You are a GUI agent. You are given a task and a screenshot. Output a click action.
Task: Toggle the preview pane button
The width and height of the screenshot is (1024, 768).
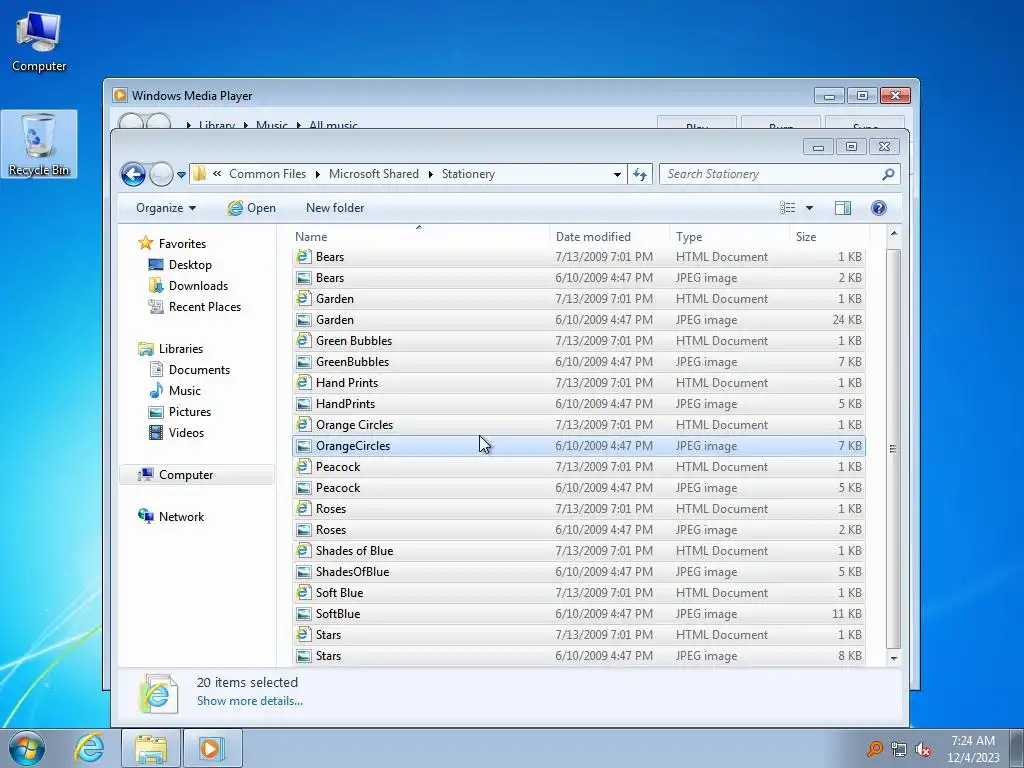[842, 208]
